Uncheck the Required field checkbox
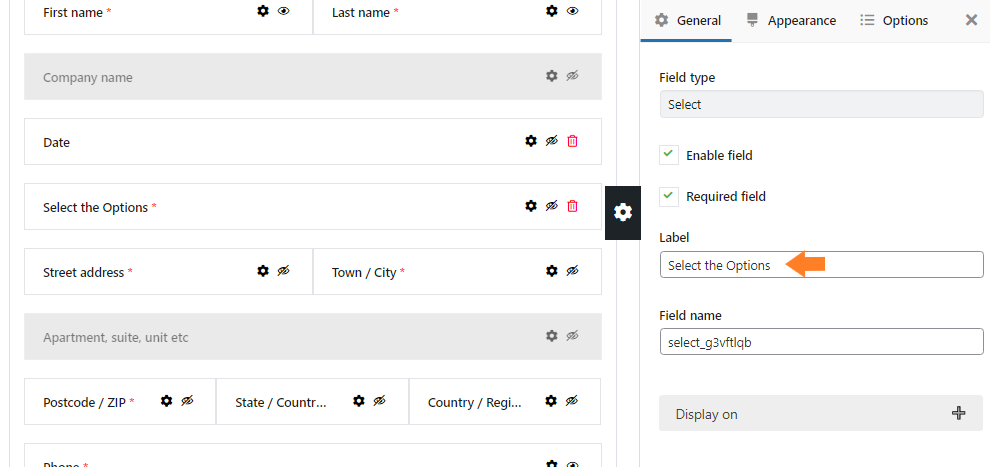Screen dimensions: 990x467 (669, 196)
